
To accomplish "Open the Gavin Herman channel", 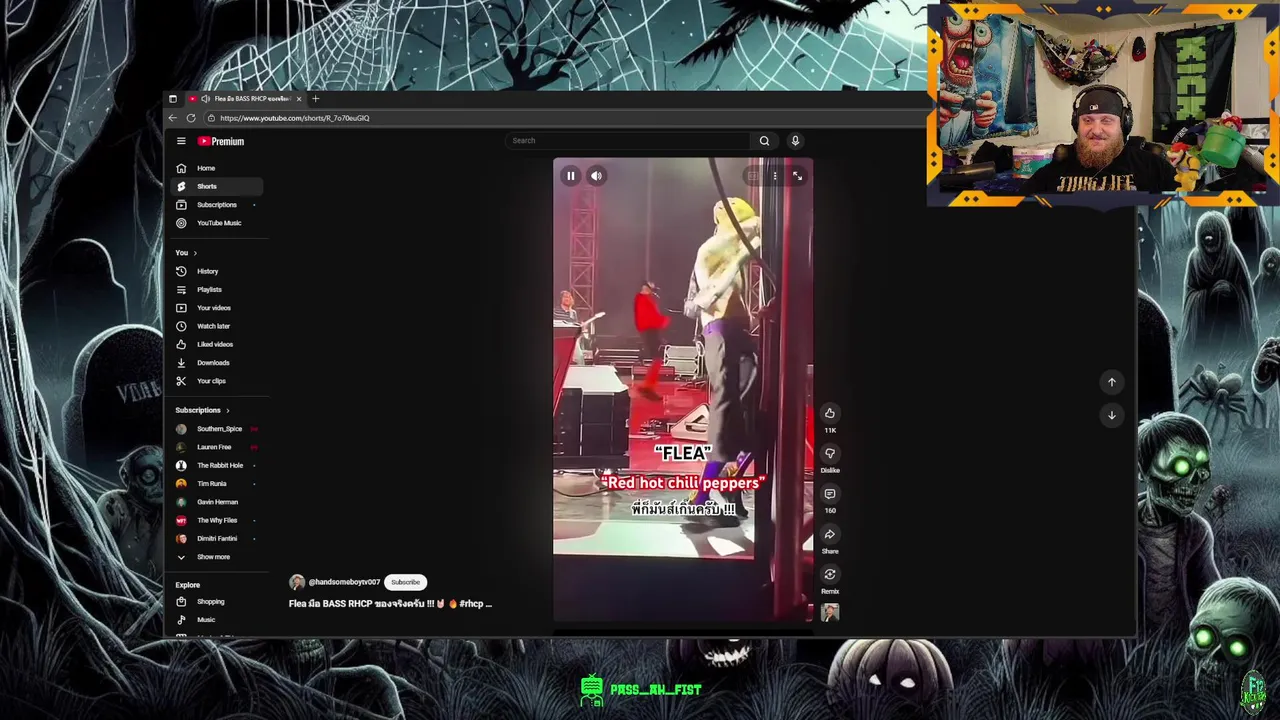I will pos(216,502).
